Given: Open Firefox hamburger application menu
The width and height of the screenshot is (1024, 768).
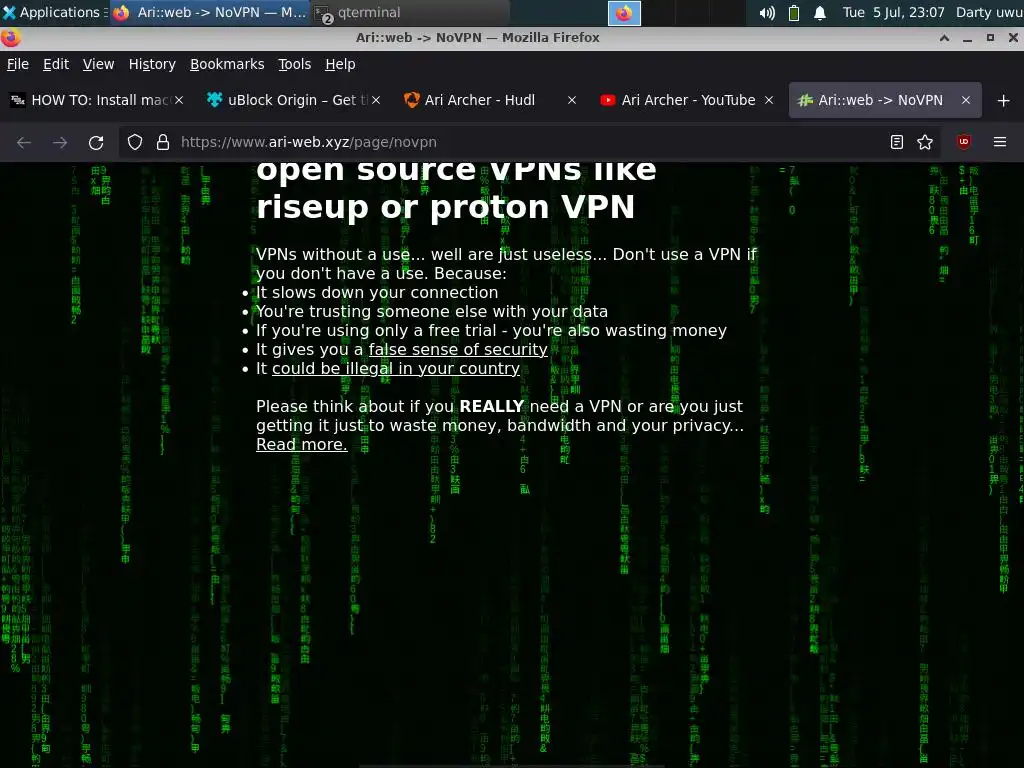Looking at the screenshot, I should coord(1000,142).
